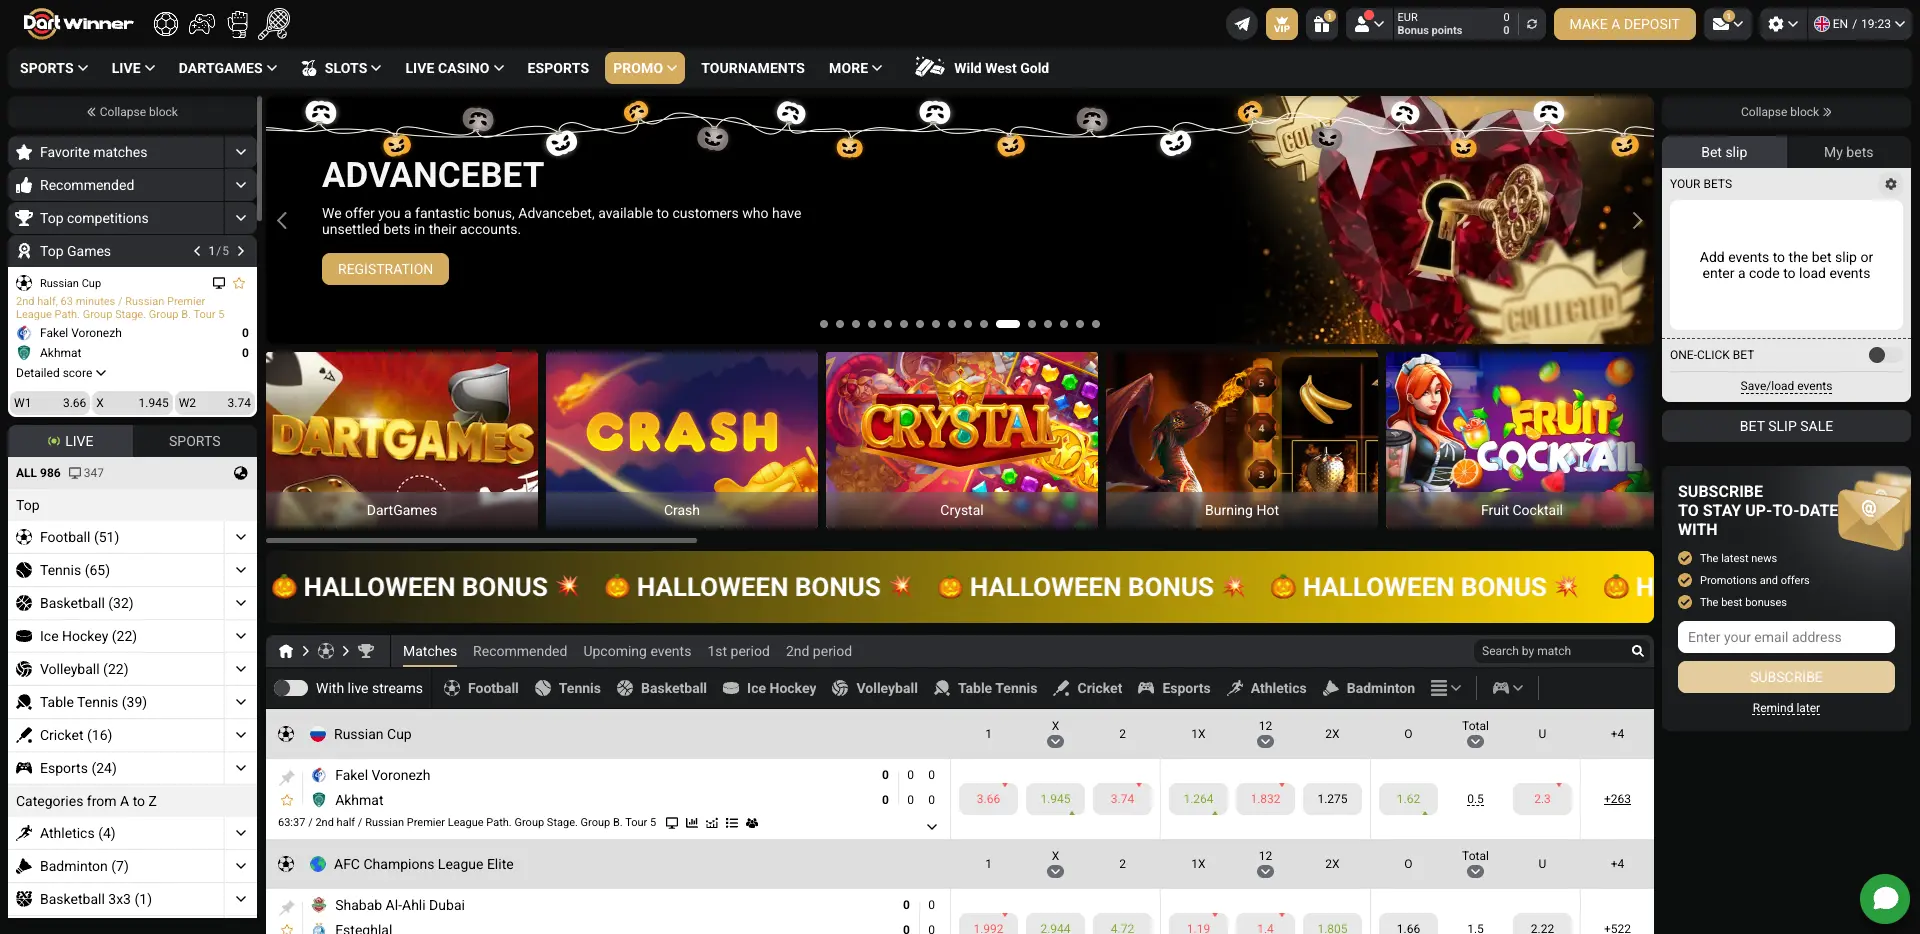Image resolution: width=1920 pixels, height=934 pixels.
Task: Select the 3.66 odds for Fakel Voronezh win
Action: tap(988, 799)
